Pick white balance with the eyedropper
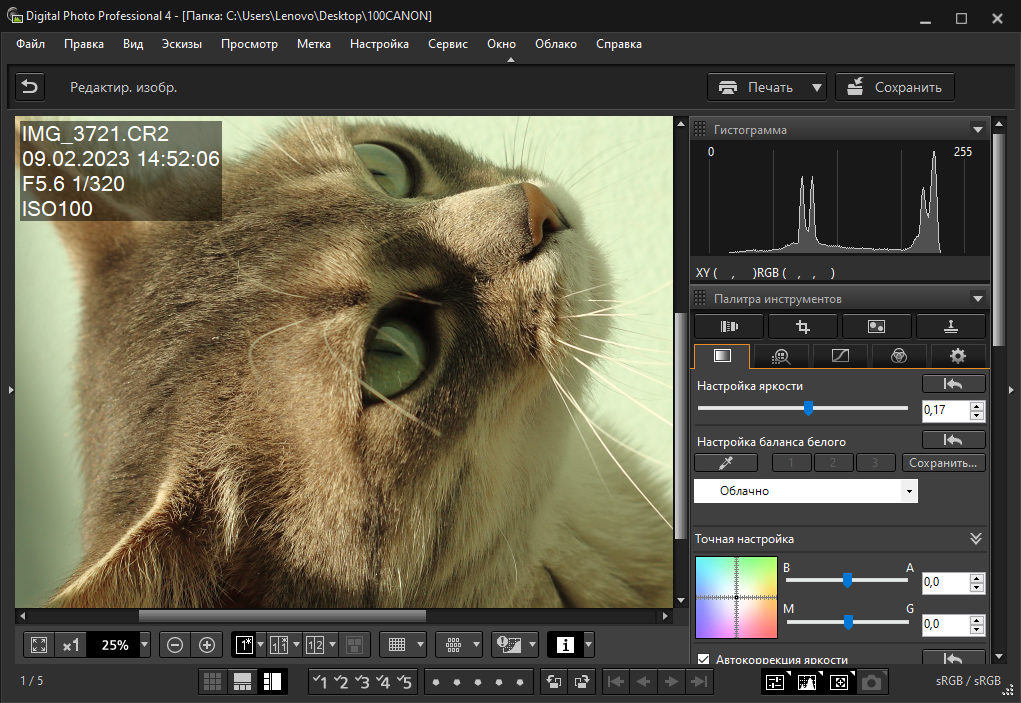Image resolution: width=1021 pixels, height=703 pixels. [x=726, y=463]
